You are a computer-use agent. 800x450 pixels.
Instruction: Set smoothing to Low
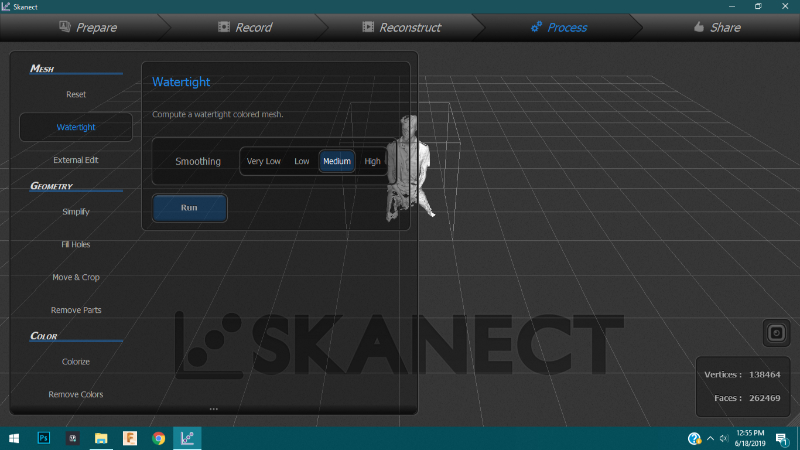(302, 161)
